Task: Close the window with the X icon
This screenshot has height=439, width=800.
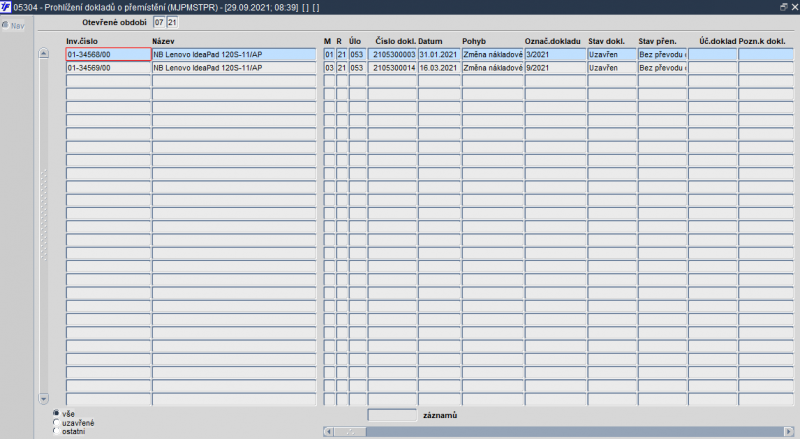Action: click(x=794, y=7)
